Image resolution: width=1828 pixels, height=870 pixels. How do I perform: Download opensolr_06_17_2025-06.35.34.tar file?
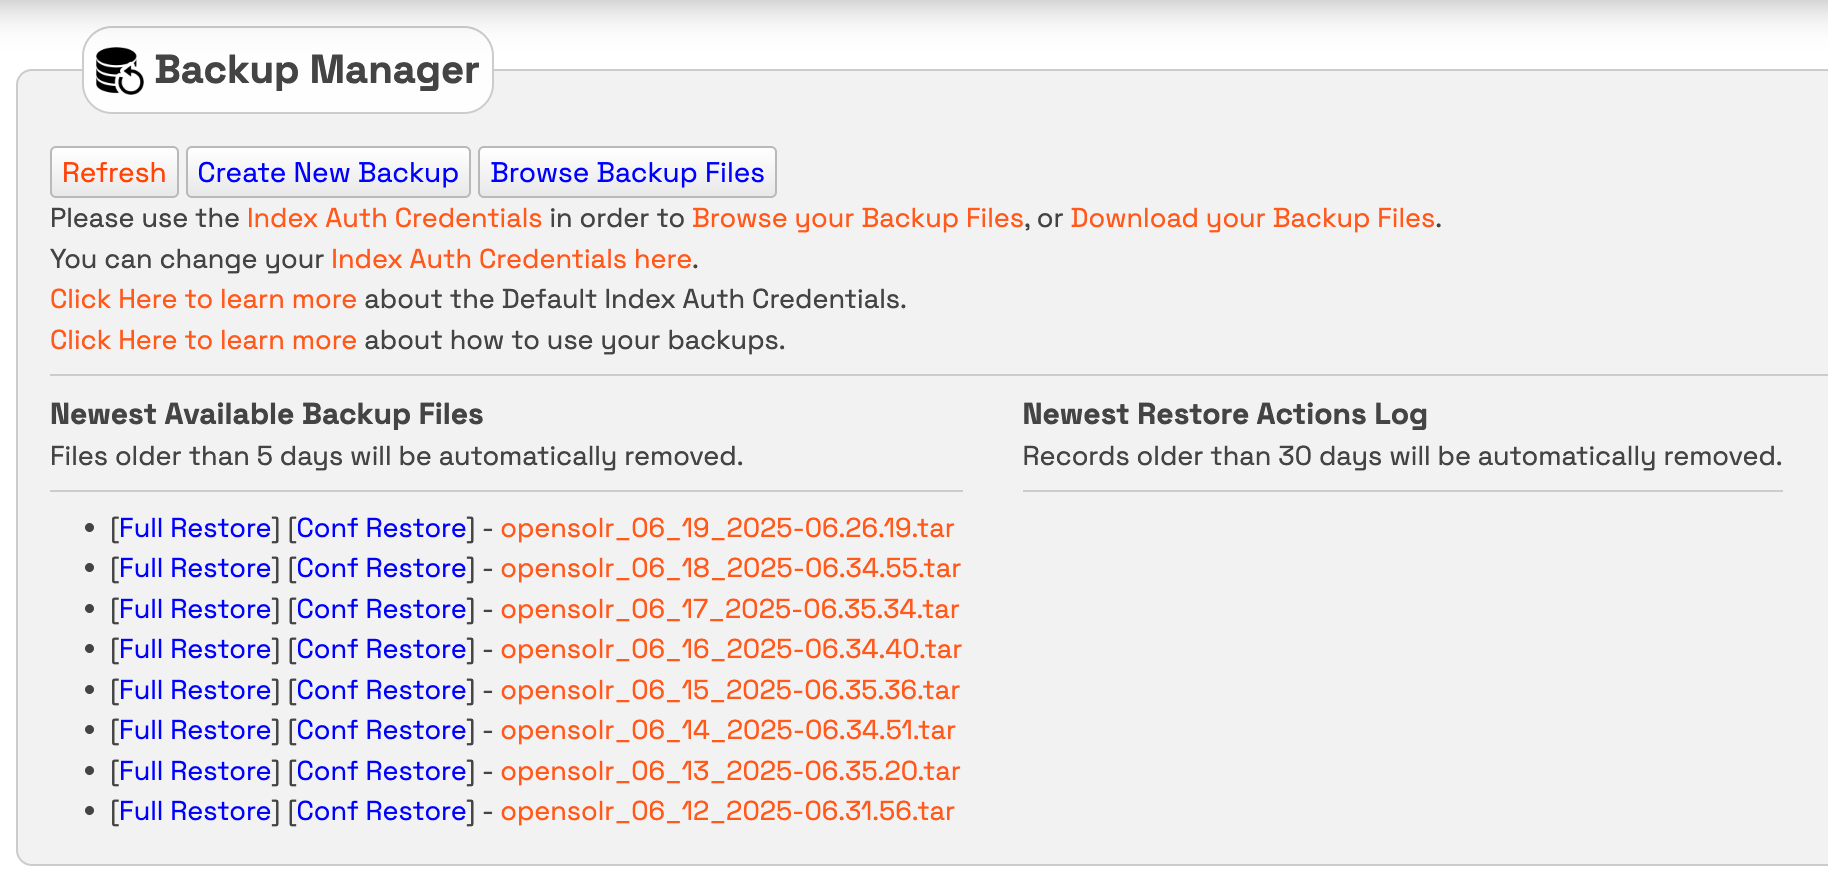click(729, 609)
